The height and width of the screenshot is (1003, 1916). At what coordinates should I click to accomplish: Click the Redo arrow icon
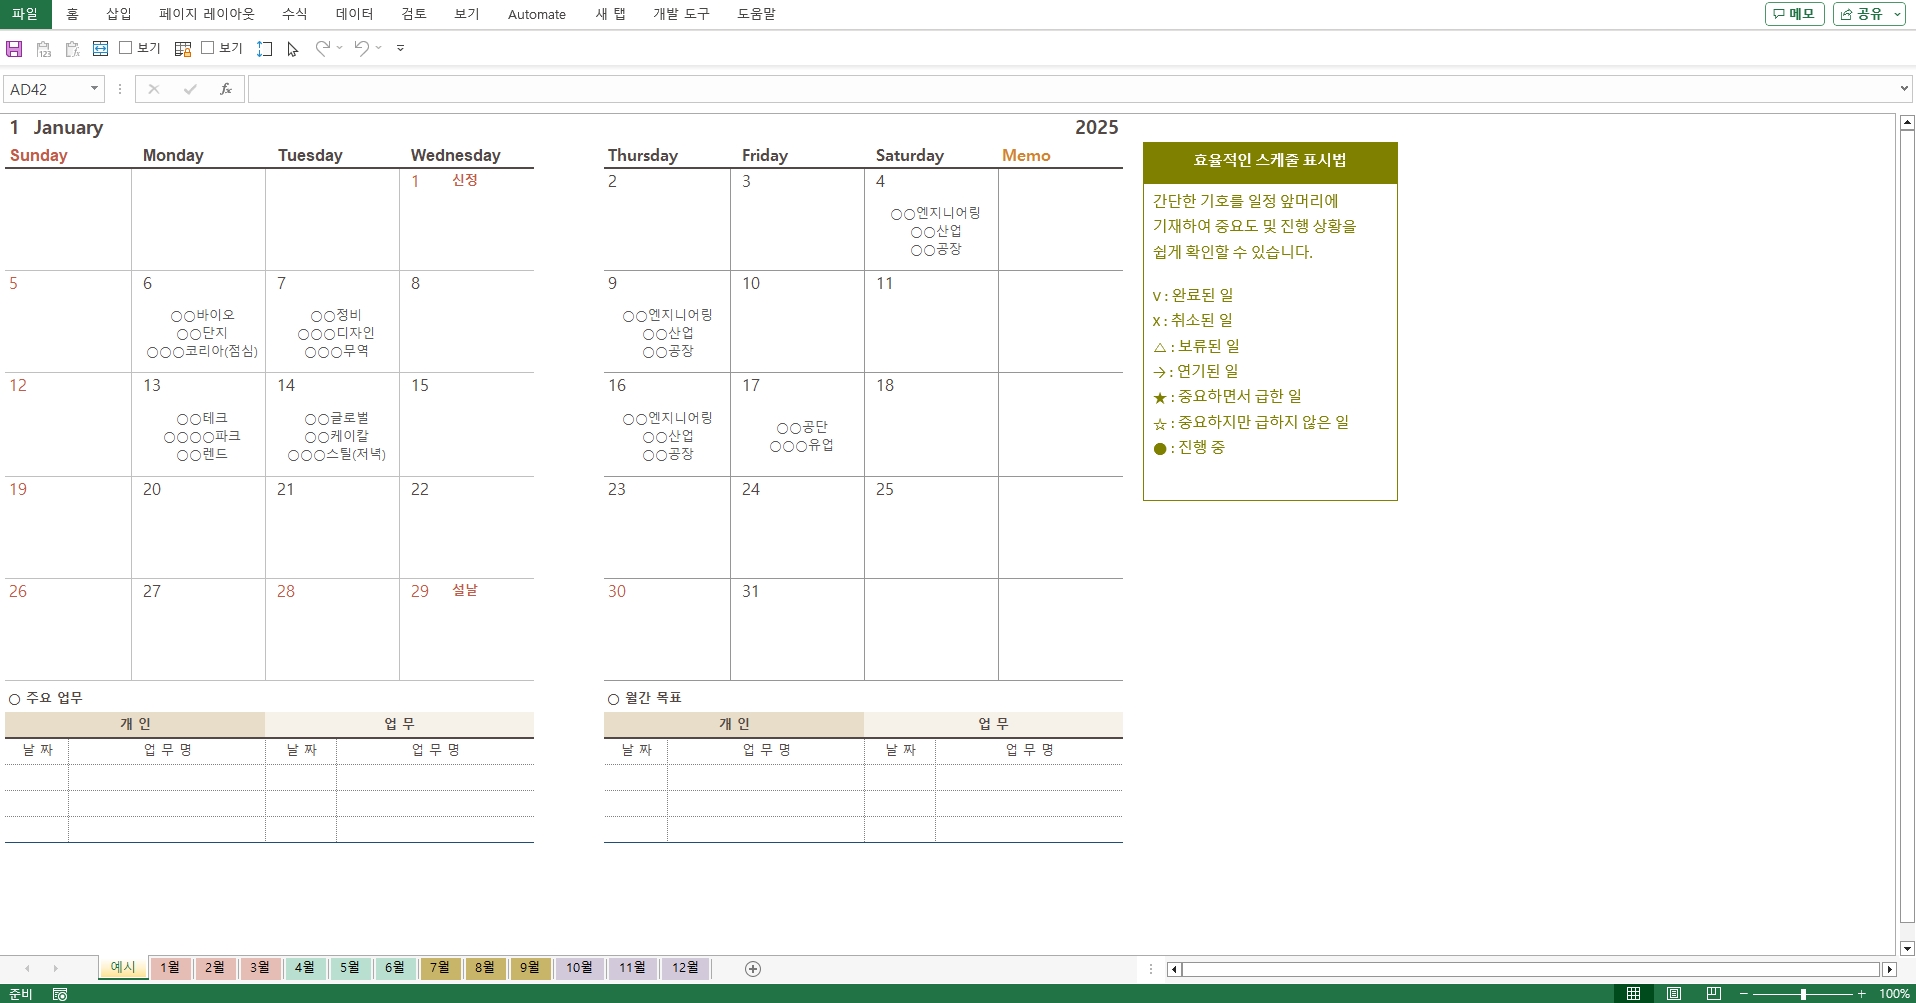(x=322, y=48)
